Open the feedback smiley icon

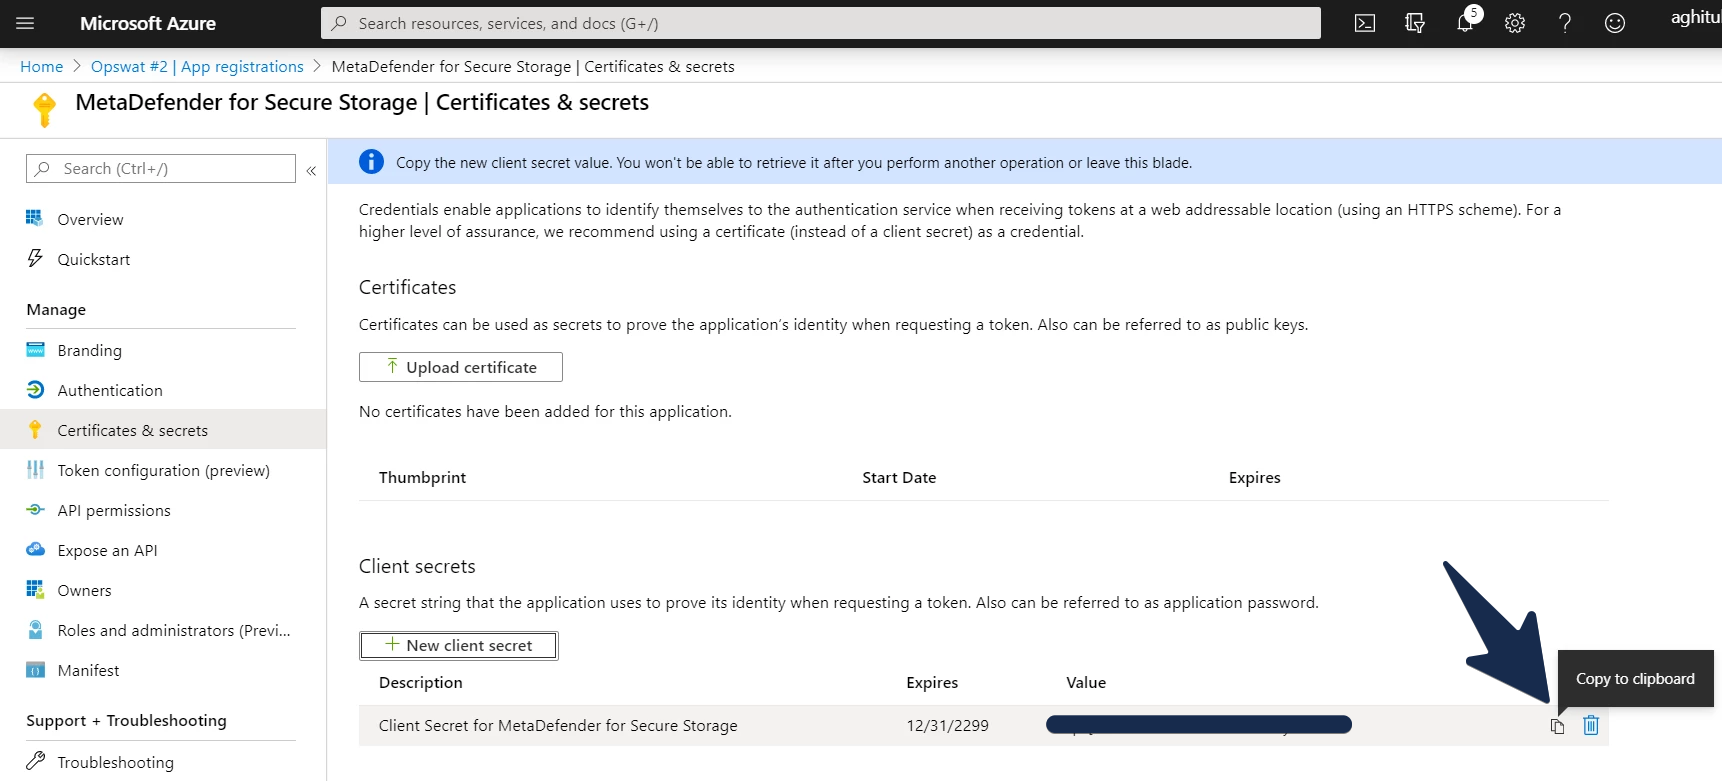pyautogui.click(x=1615, y=23)
